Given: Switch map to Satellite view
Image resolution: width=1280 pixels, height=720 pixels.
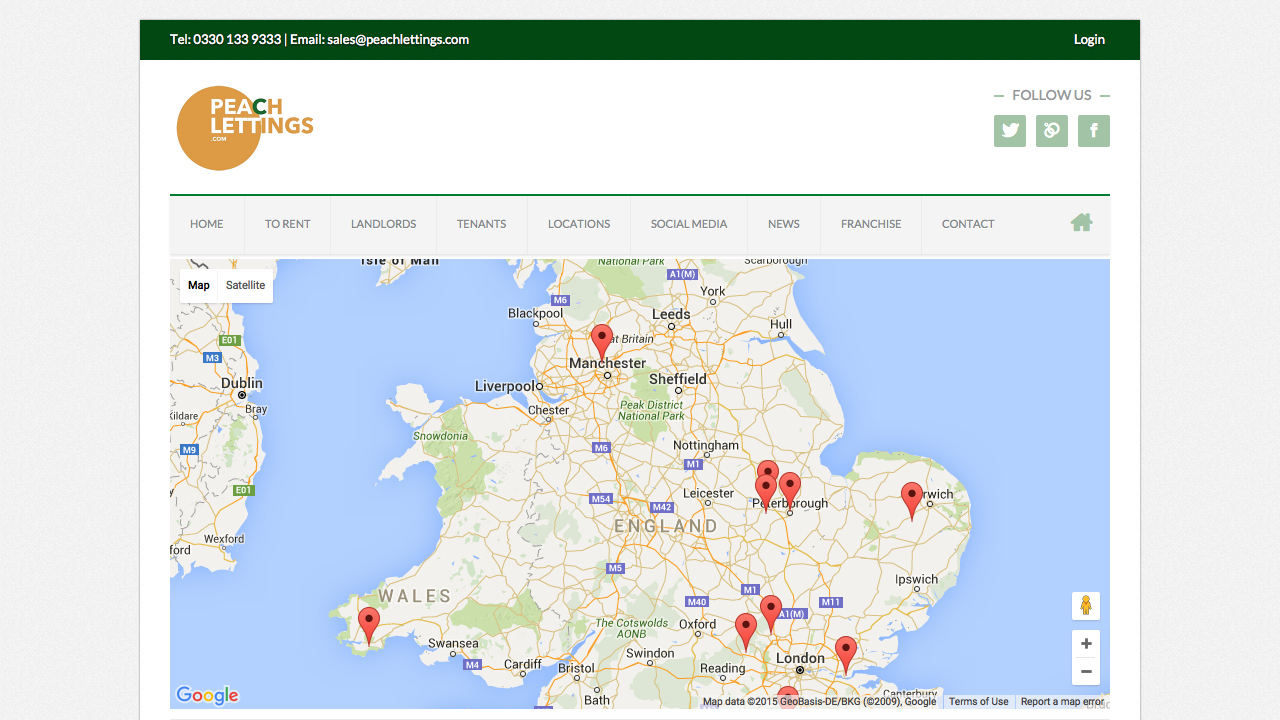Looking at the screenshot, I should 245,285.
